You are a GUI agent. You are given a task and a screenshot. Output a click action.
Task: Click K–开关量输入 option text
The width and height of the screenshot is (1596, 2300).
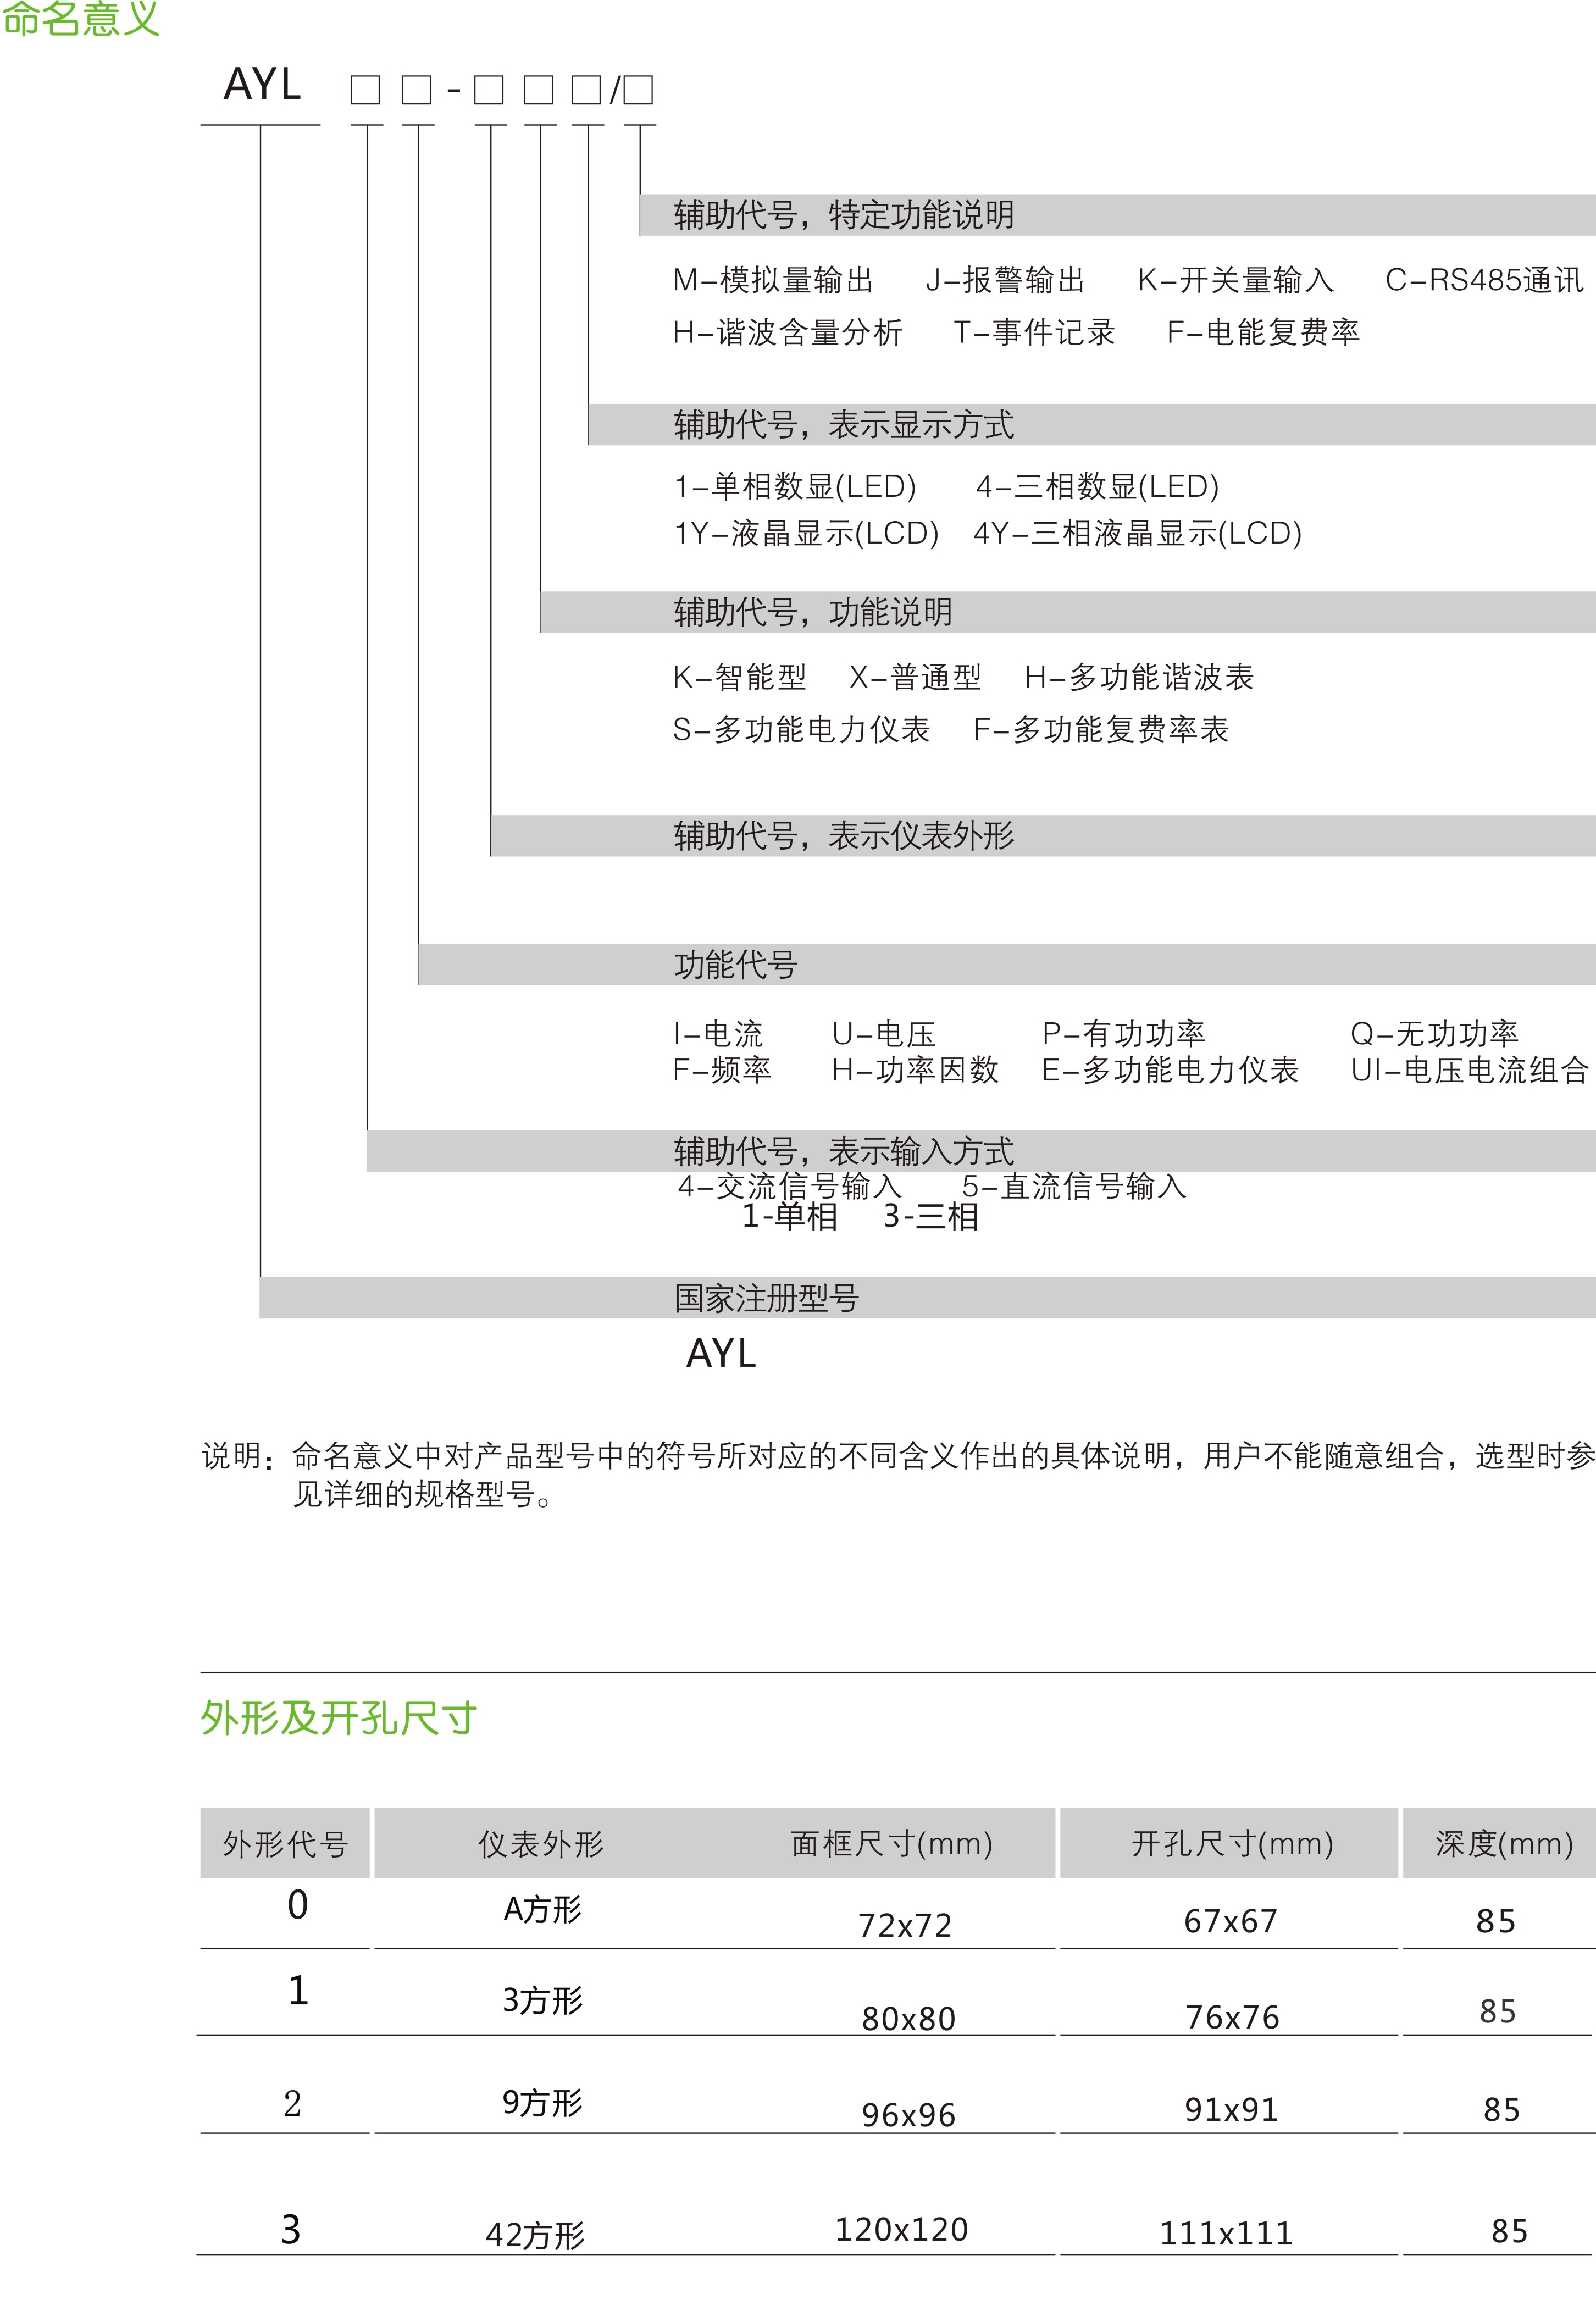point(1235,280)
